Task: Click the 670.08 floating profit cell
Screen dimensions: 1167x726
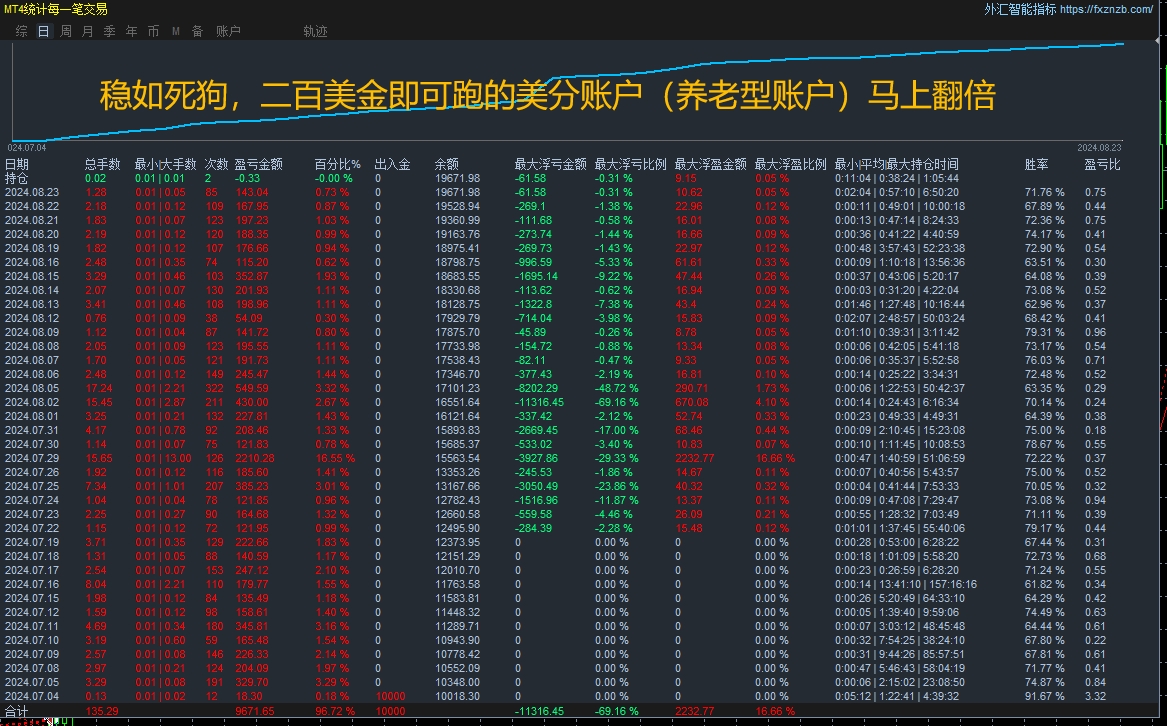Action: (x=691, y=402)
